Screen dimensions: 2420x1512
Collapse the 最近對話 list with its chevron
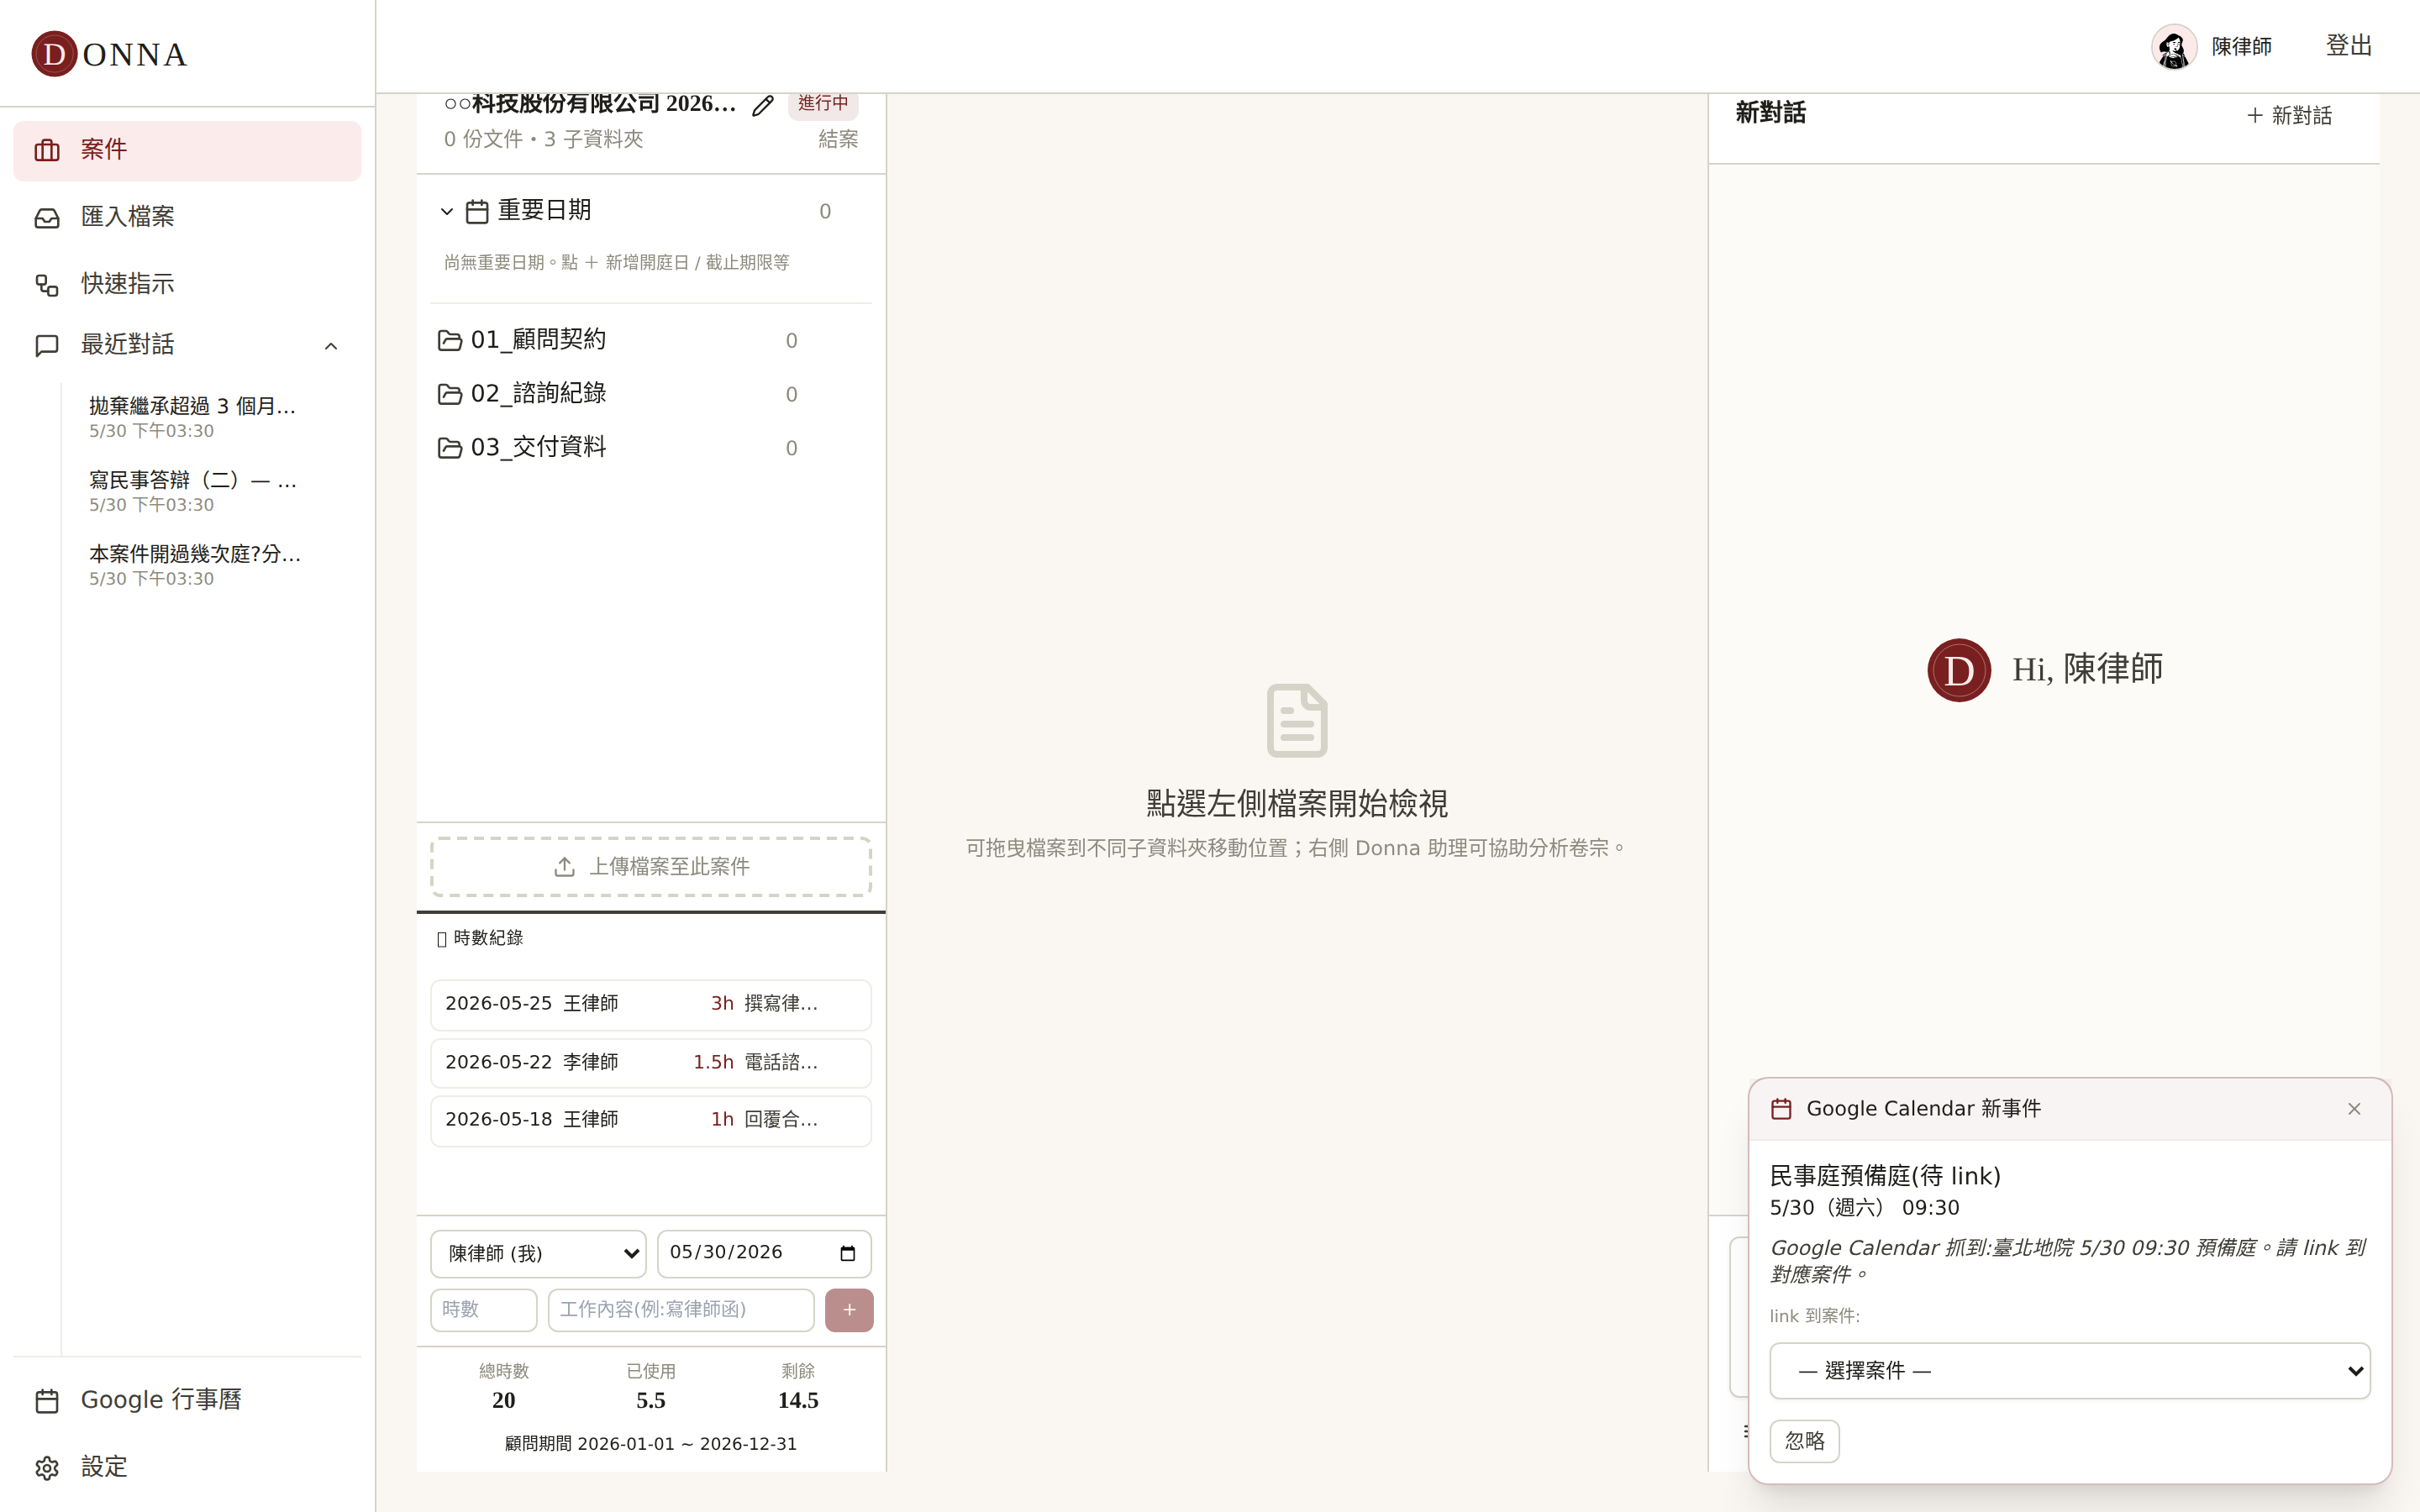coord(331,346)
